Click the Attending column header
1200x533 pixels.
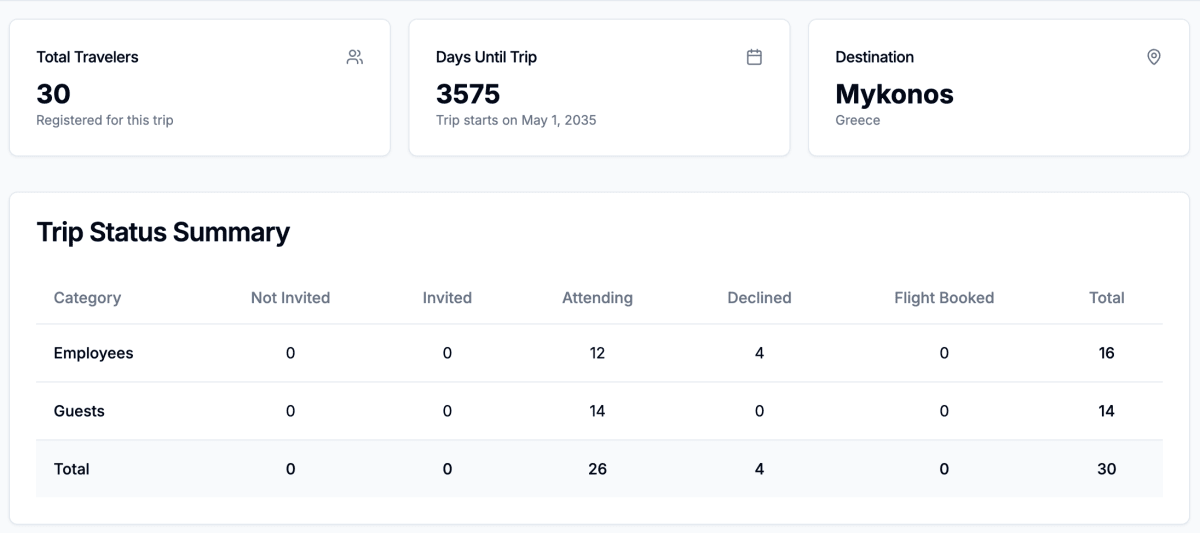(x=597, y=297)
